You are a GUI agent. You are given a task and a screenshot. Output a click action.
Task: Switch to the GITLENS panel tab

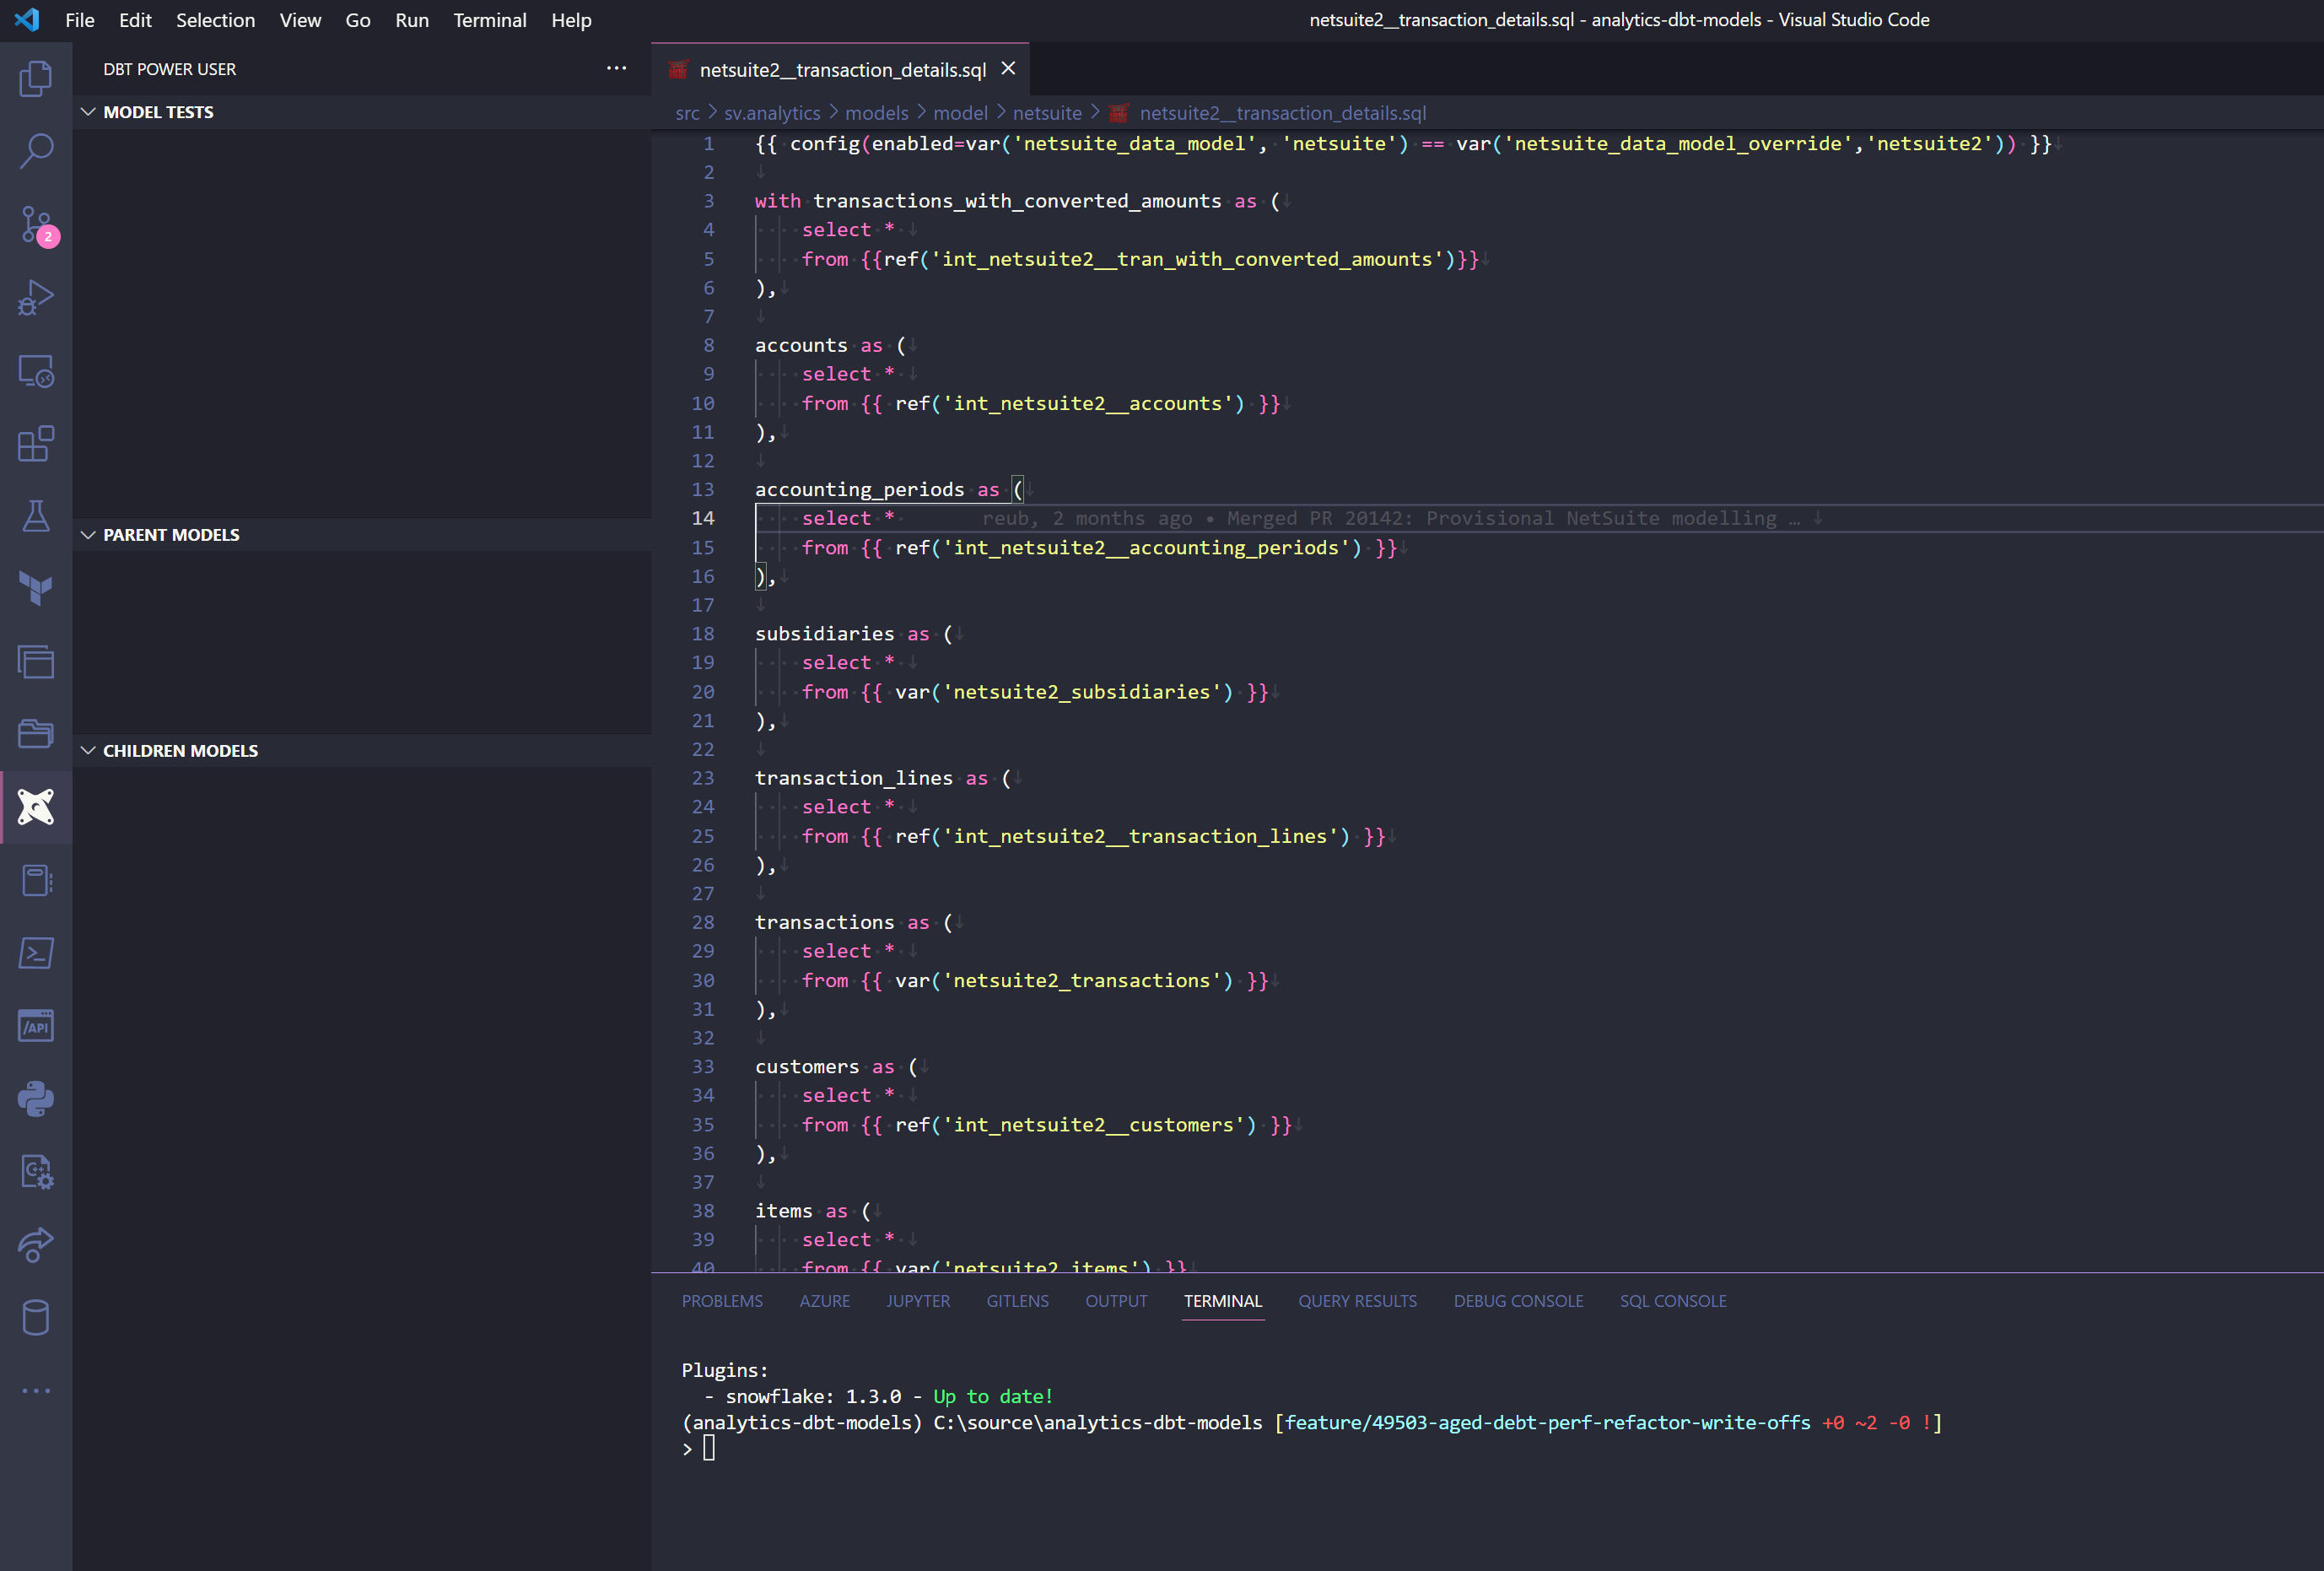point(1018,1301)
